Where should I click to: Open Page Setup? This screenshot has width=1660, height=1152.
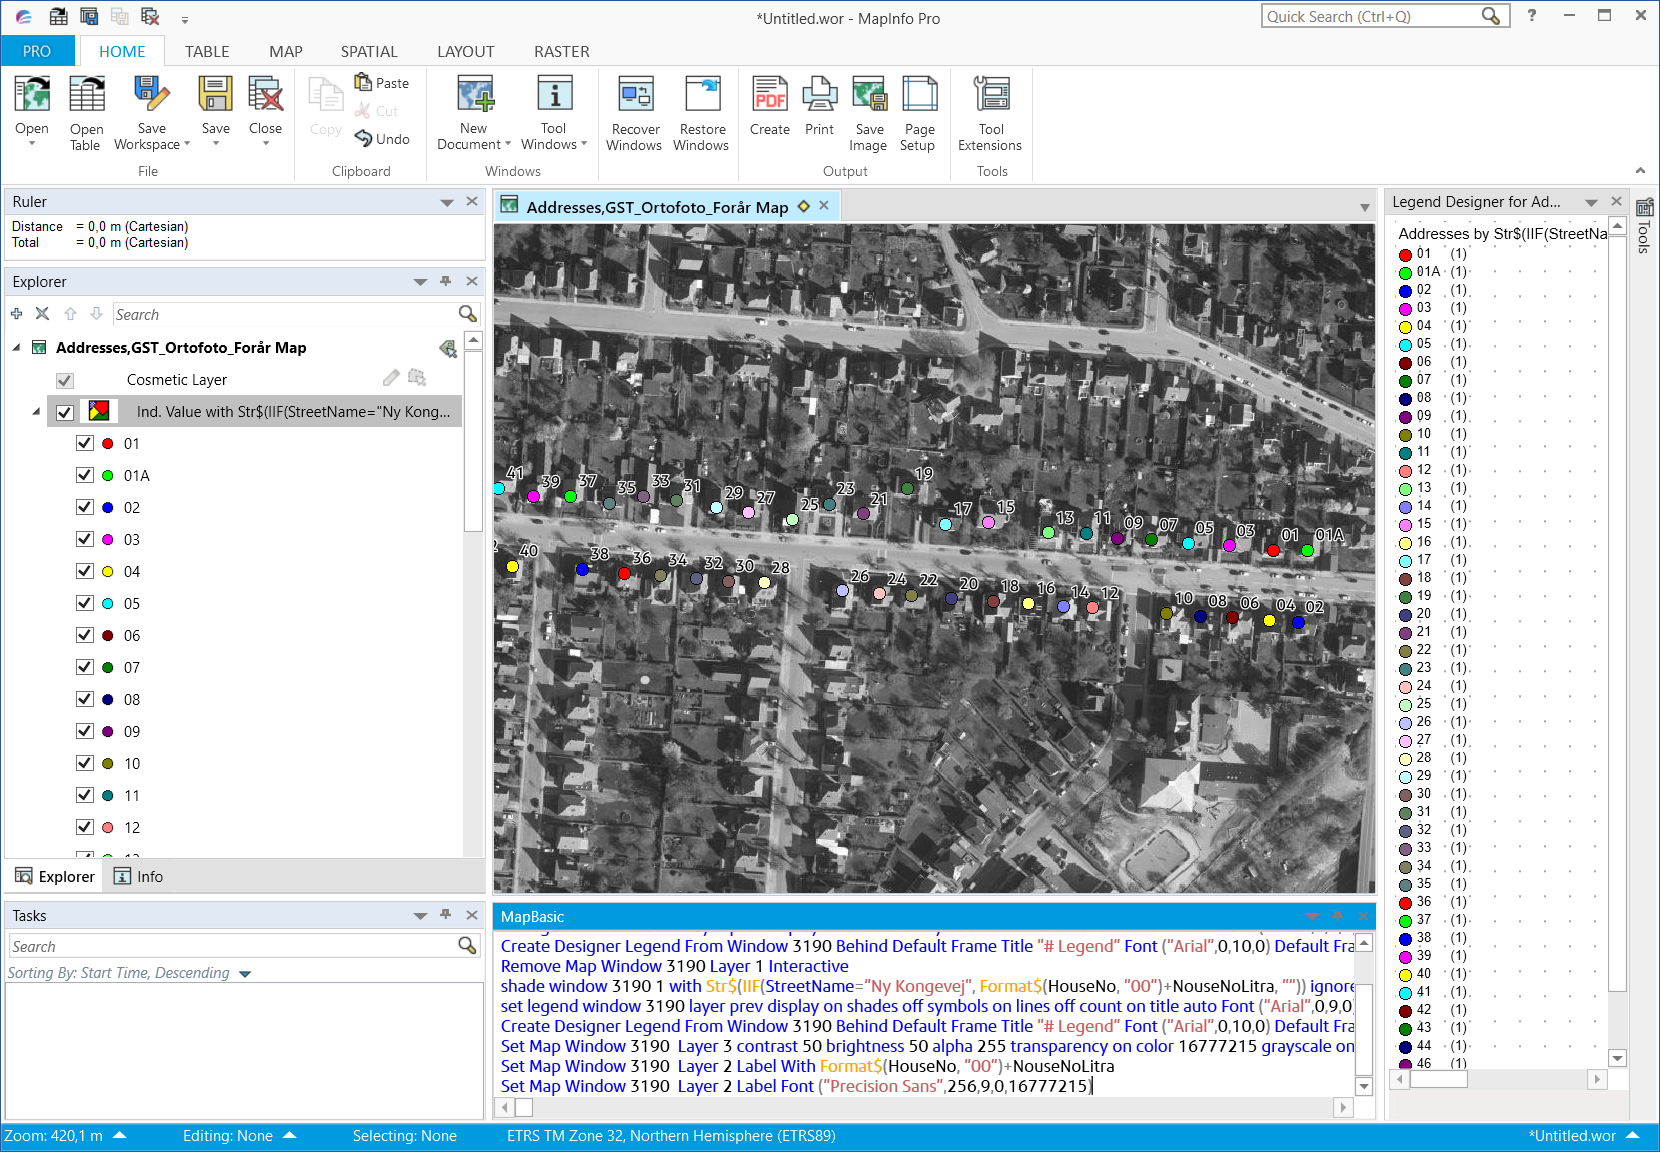click(918, 110)
